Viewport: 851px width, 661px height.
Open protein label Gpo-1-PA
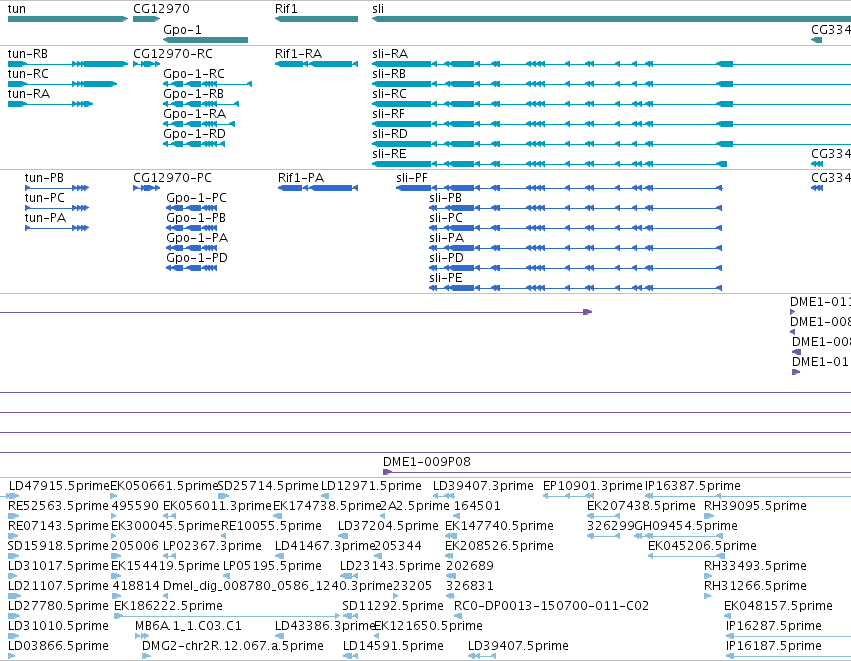tap(197, 238)
